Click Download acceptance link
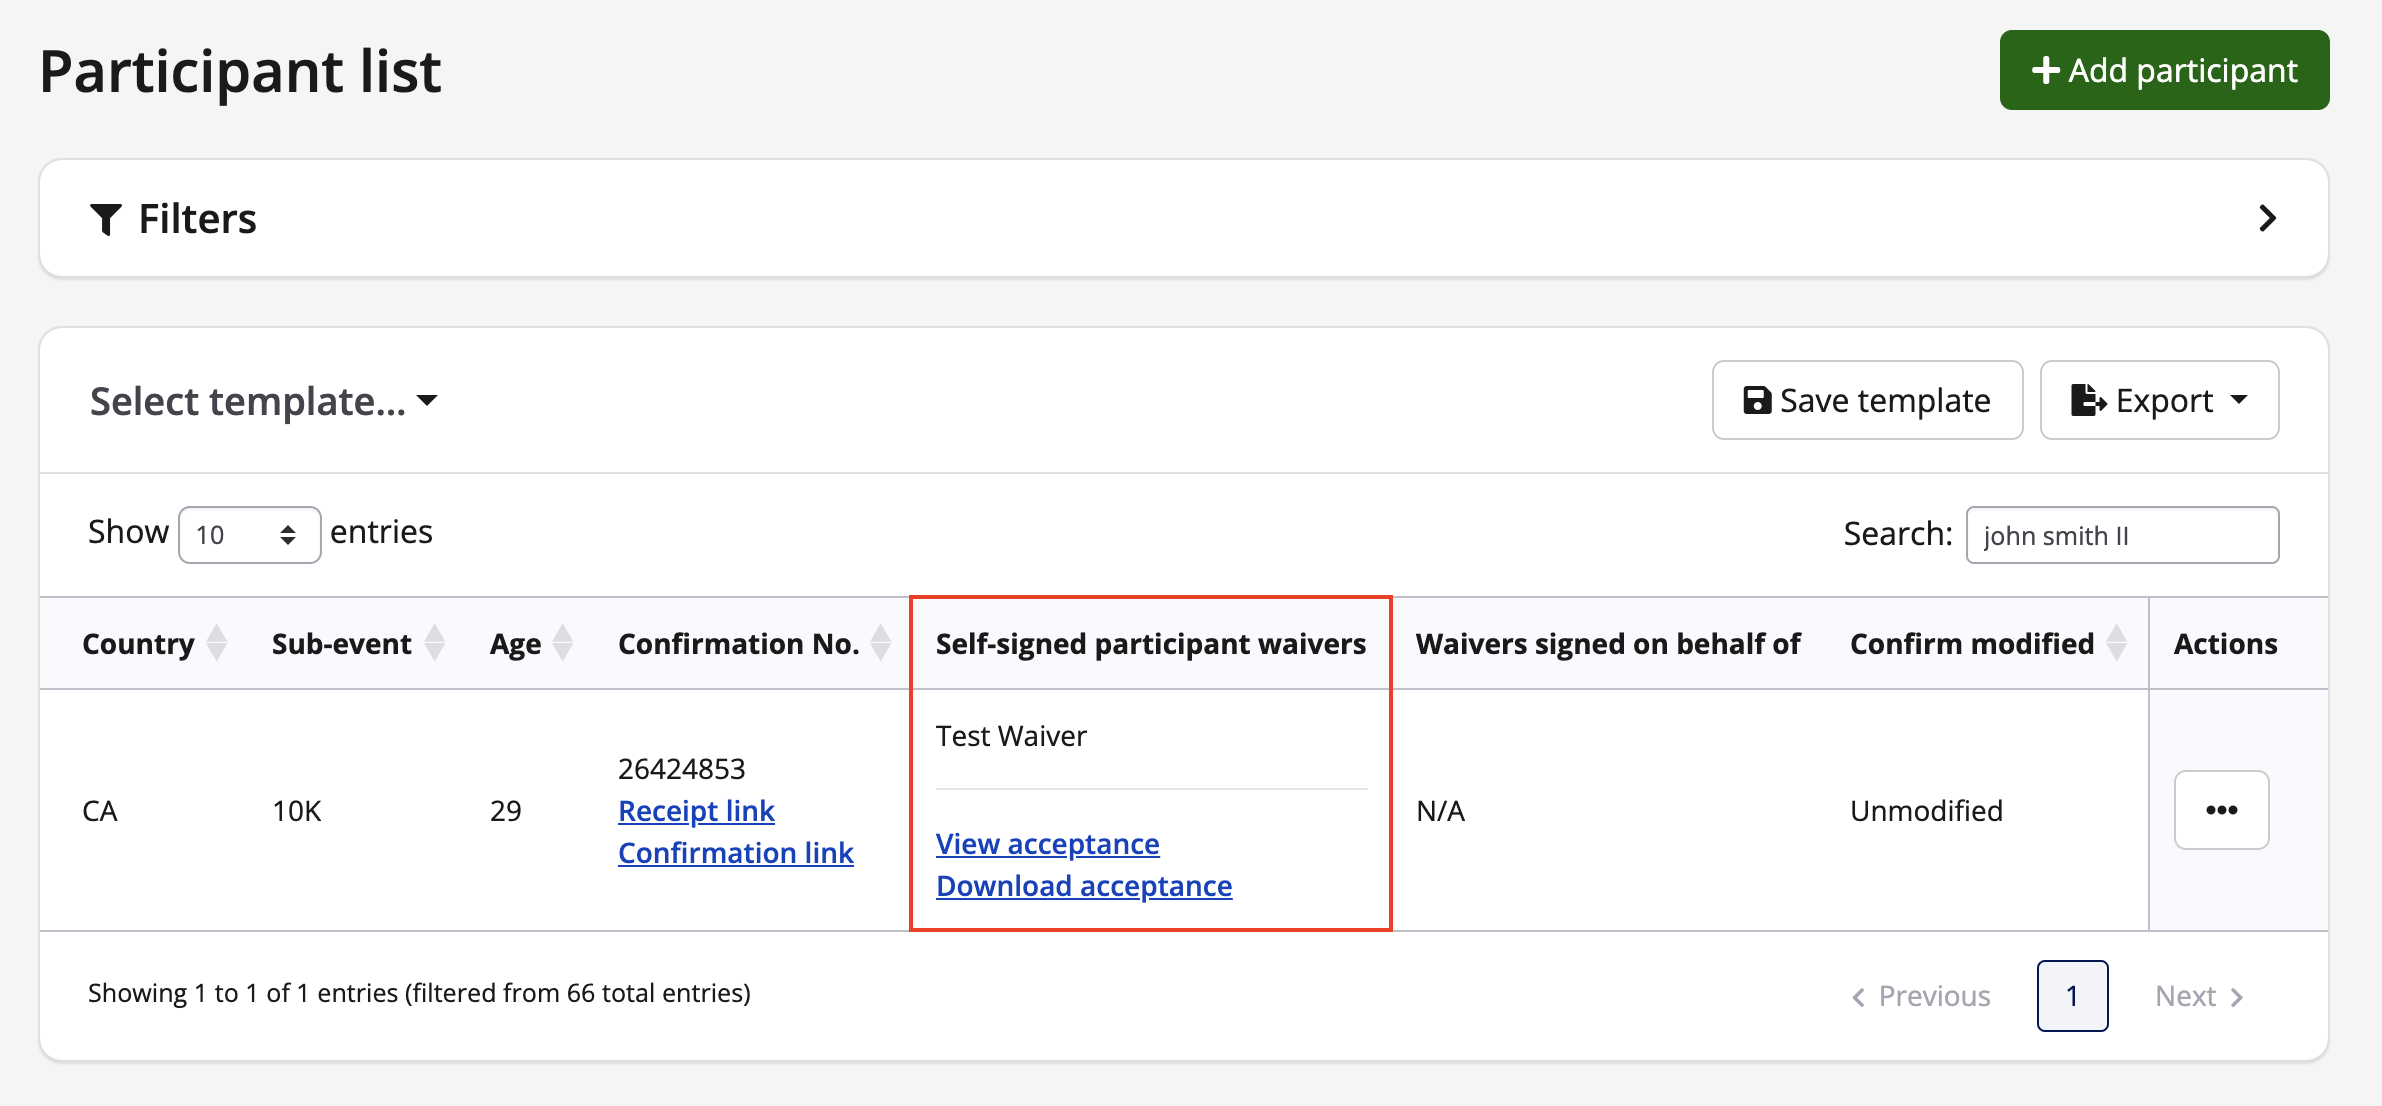Screen dimensions: 2382x1106 [x=1083, y=886]
